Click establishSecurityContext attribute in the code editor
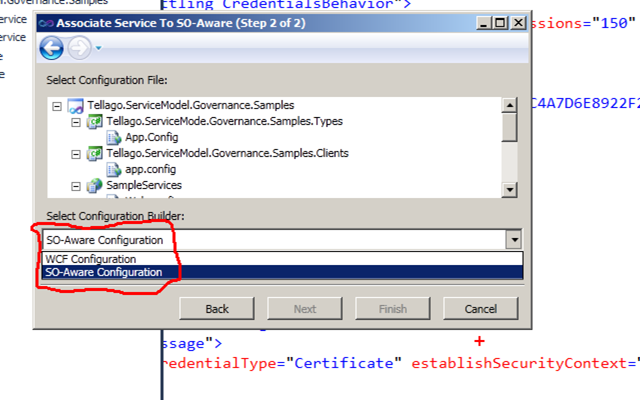This screenshot has height=400, width=640. click(x=521, y=363)
